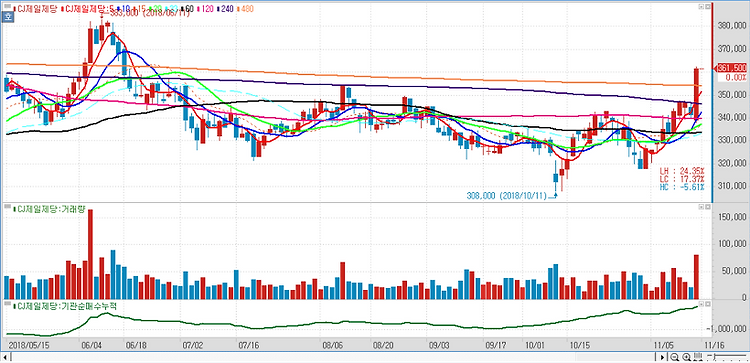Click the zoom in magnifier icon

click(686, 357)
